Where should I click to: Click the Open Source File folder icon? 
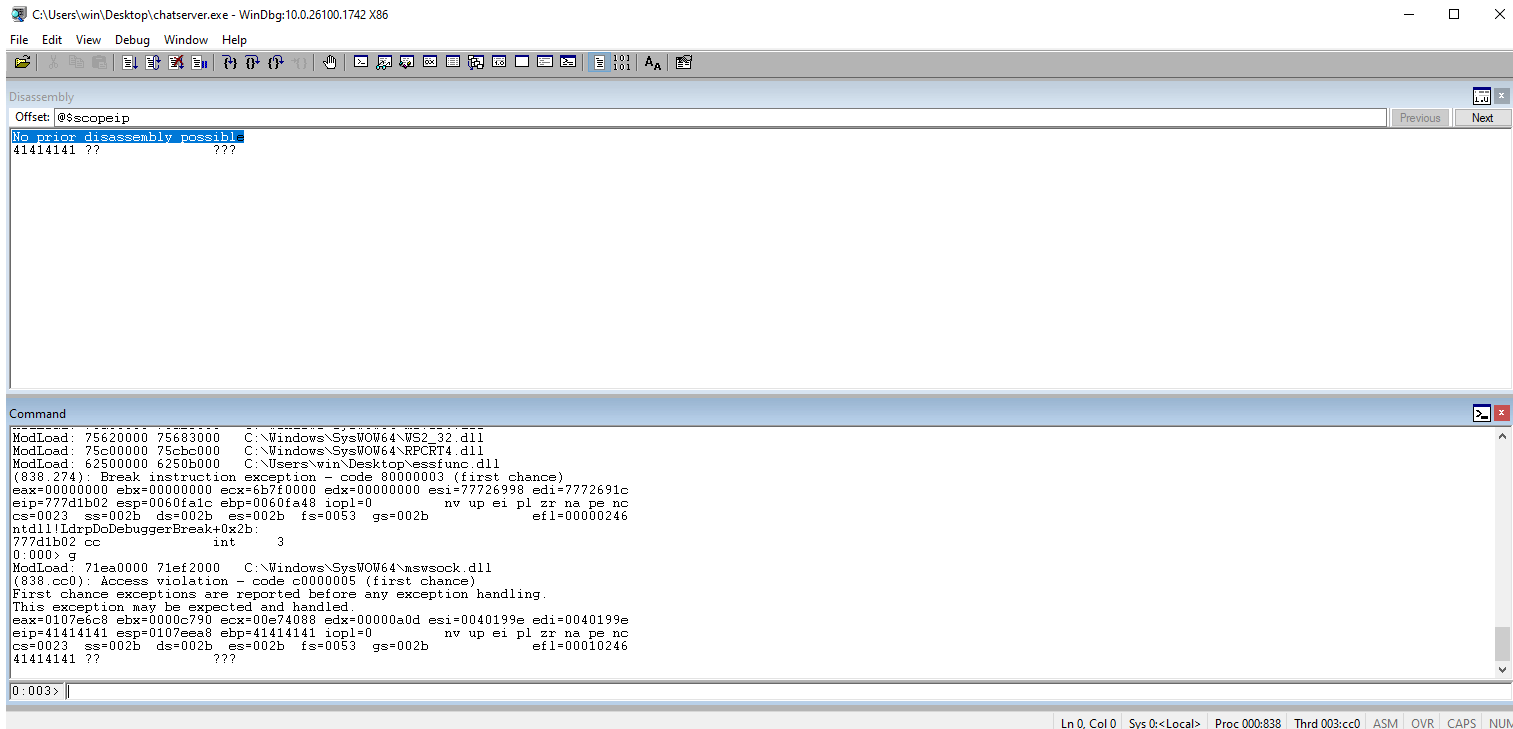22,62
